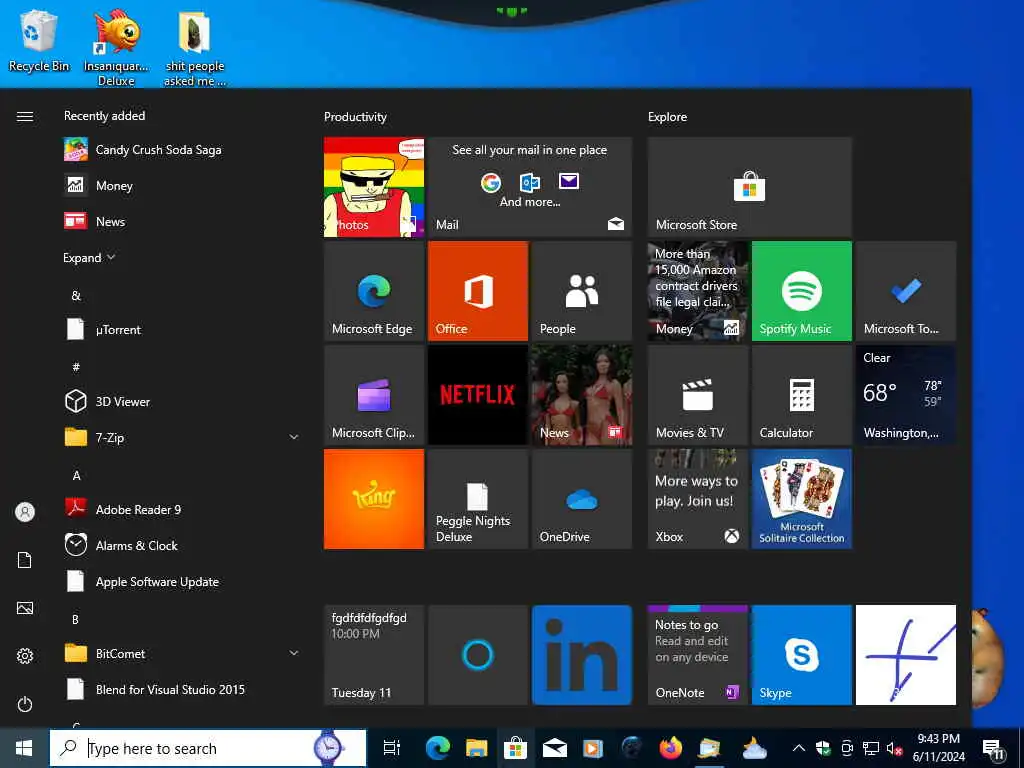Launch µTorrent from the app list
1024x768 pixels.
point(182,329)
